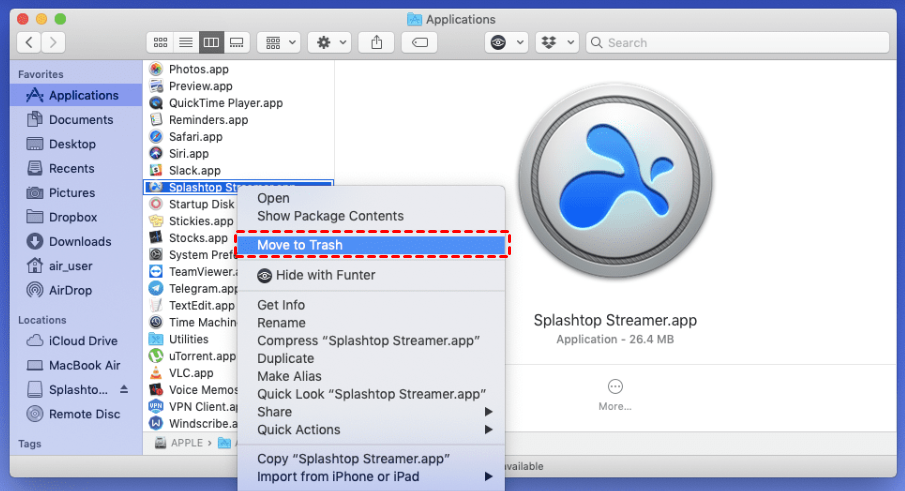
Task: Select MacBook Air in Locations
Action: (76, 365)
